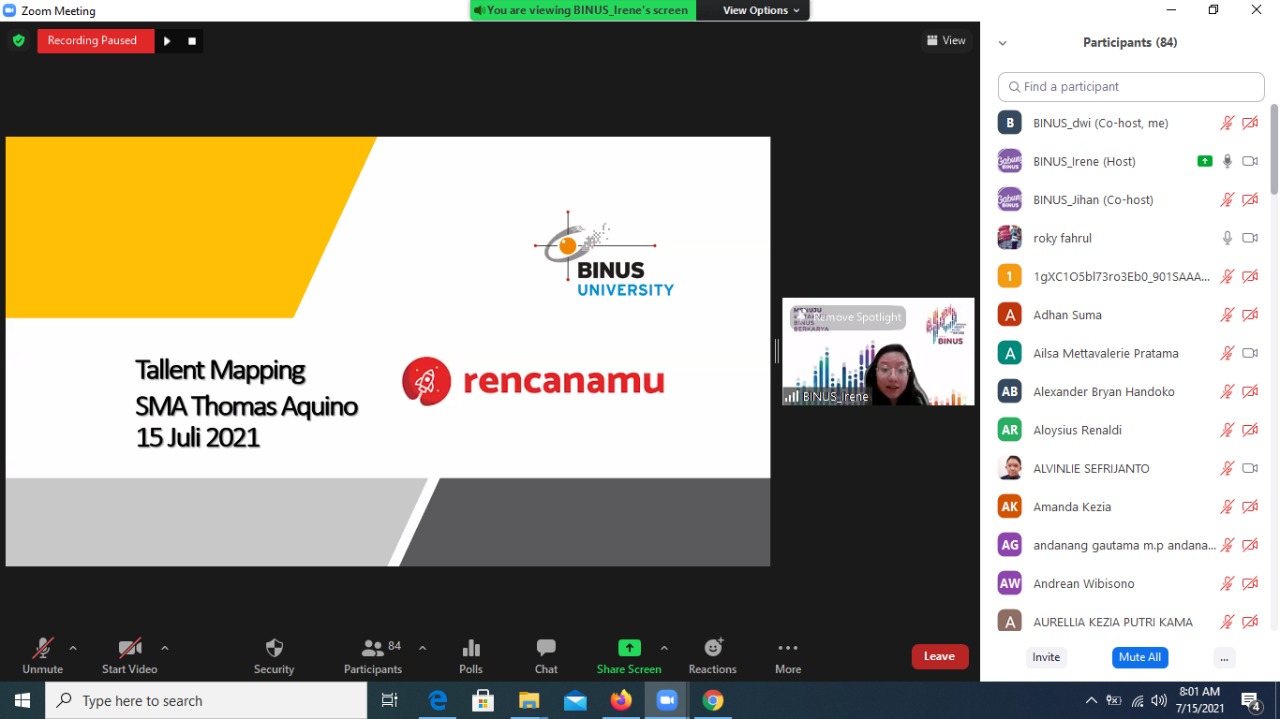The width and height of the screenshot is (1280, 719).
Task: Click roky fahrul's profile avatar
Action: point(1010,238)
